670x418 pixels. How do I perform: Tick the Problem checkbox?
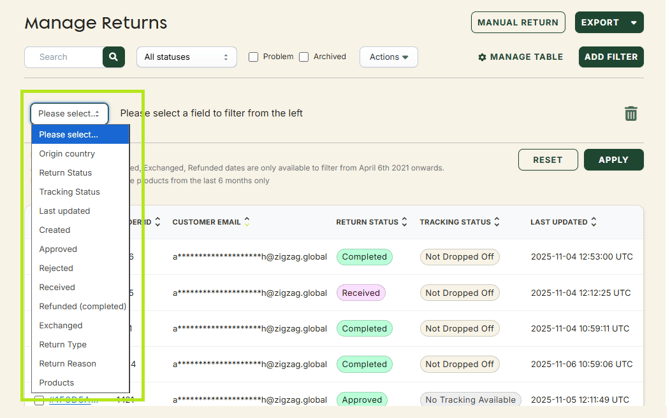(253, 57)
